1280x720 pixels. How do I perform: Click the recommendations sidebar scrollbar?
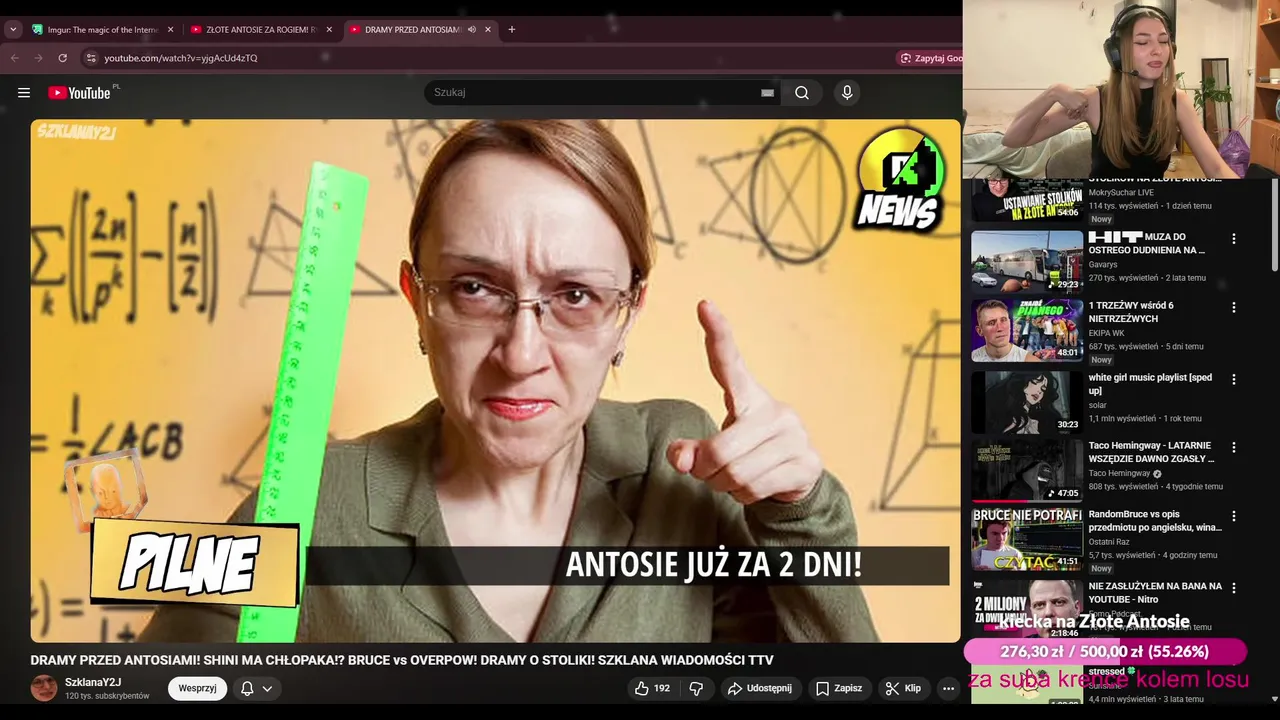pos(1274,225)
